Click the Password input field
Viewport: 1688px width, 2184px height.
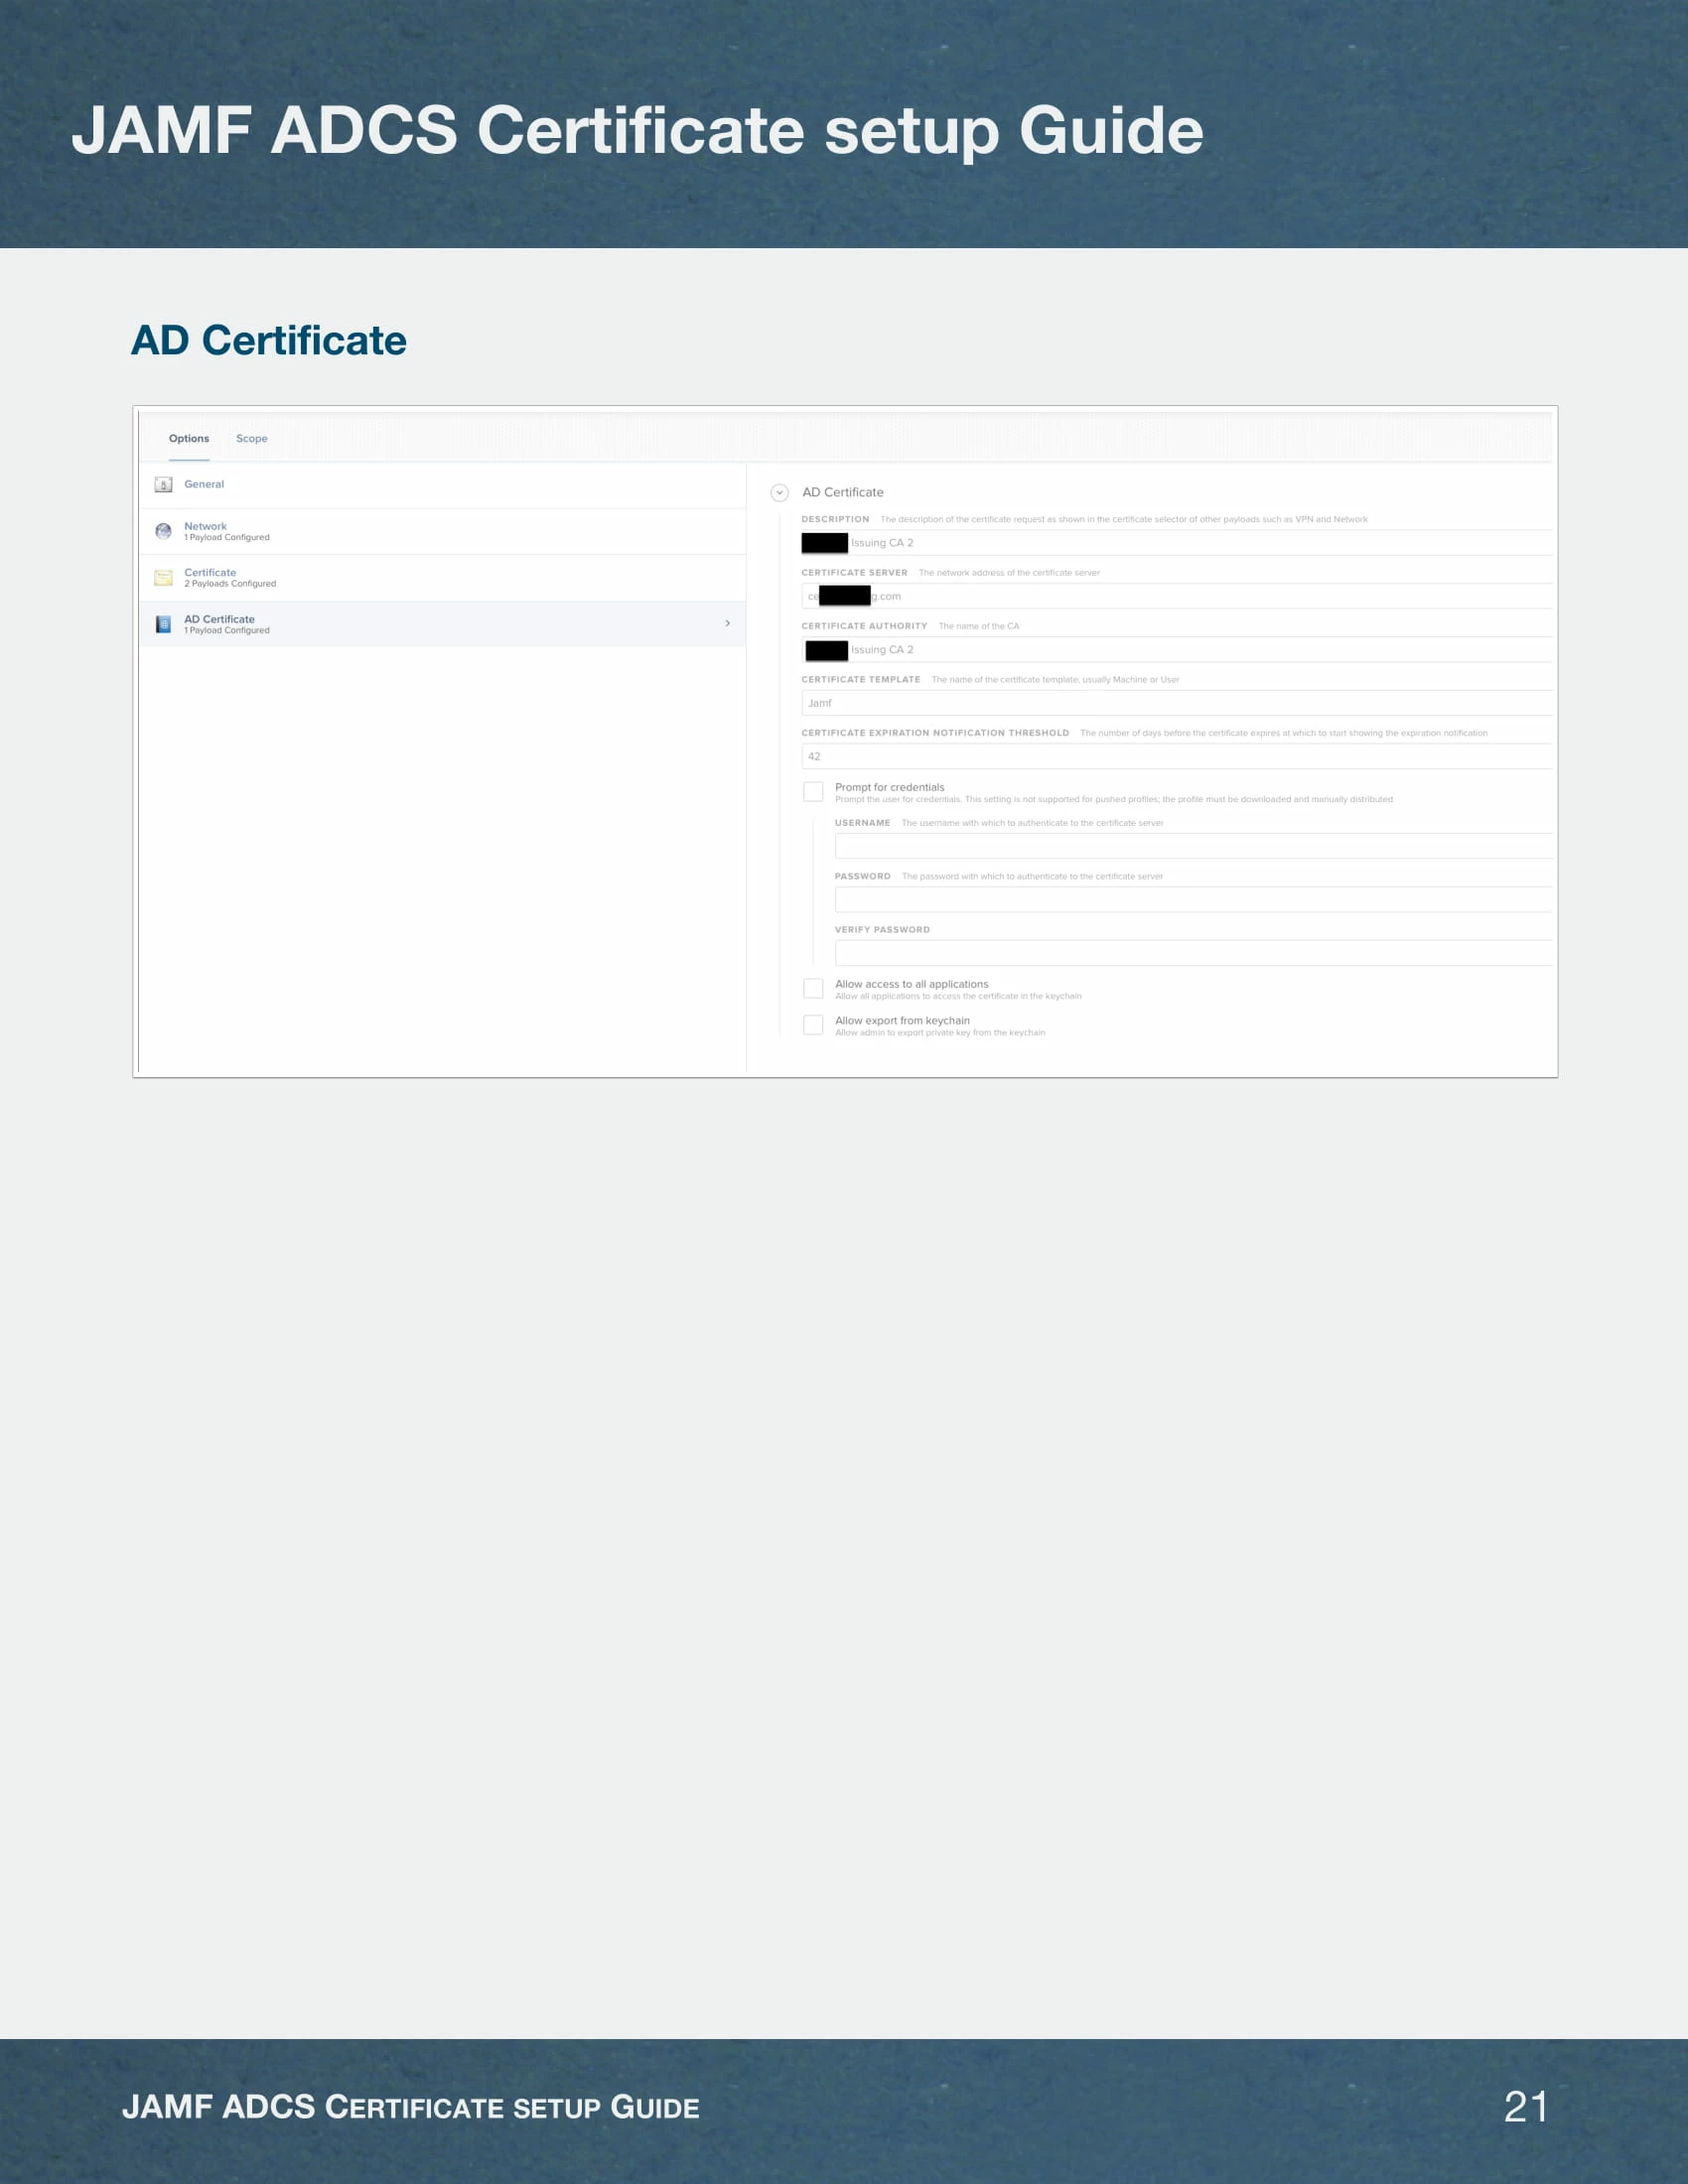point(1194,900)
